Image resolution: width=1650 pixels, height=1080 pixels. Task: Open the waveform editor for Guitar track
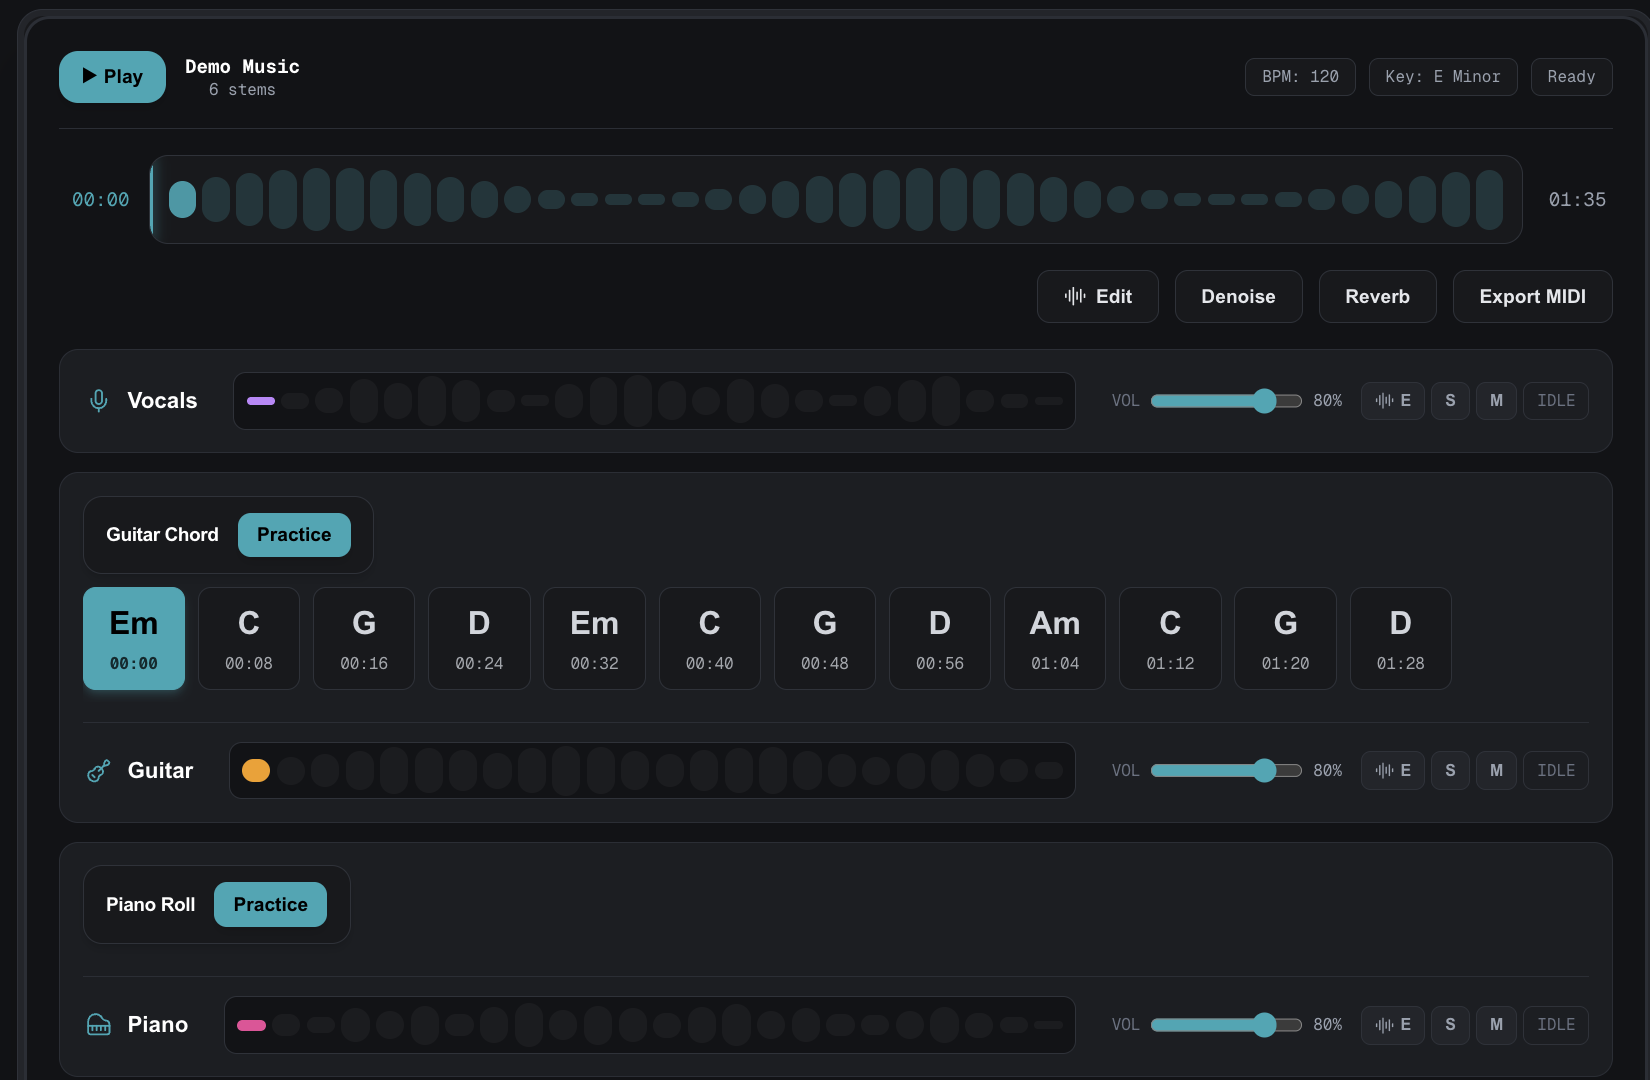[1392, 771]
